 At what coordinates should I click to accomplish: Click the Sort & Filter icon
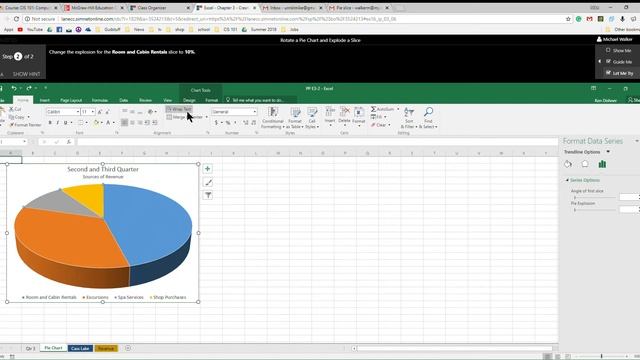click(409, 118)
